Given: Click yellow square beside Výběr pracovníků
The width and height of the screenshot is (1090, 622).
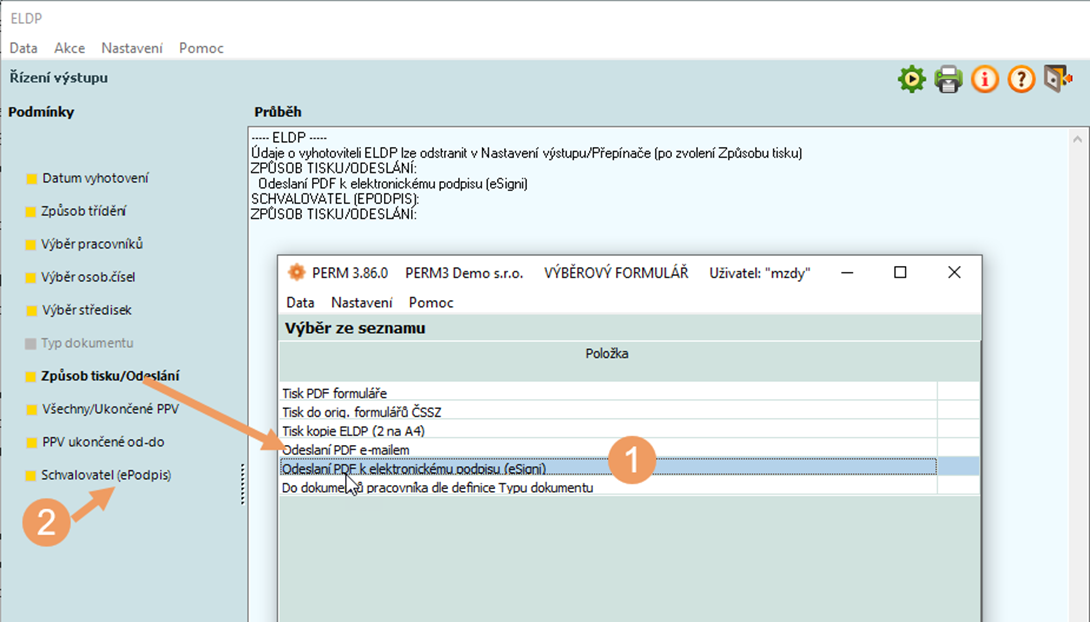Looking at the screenshot, I should [31, 245].
